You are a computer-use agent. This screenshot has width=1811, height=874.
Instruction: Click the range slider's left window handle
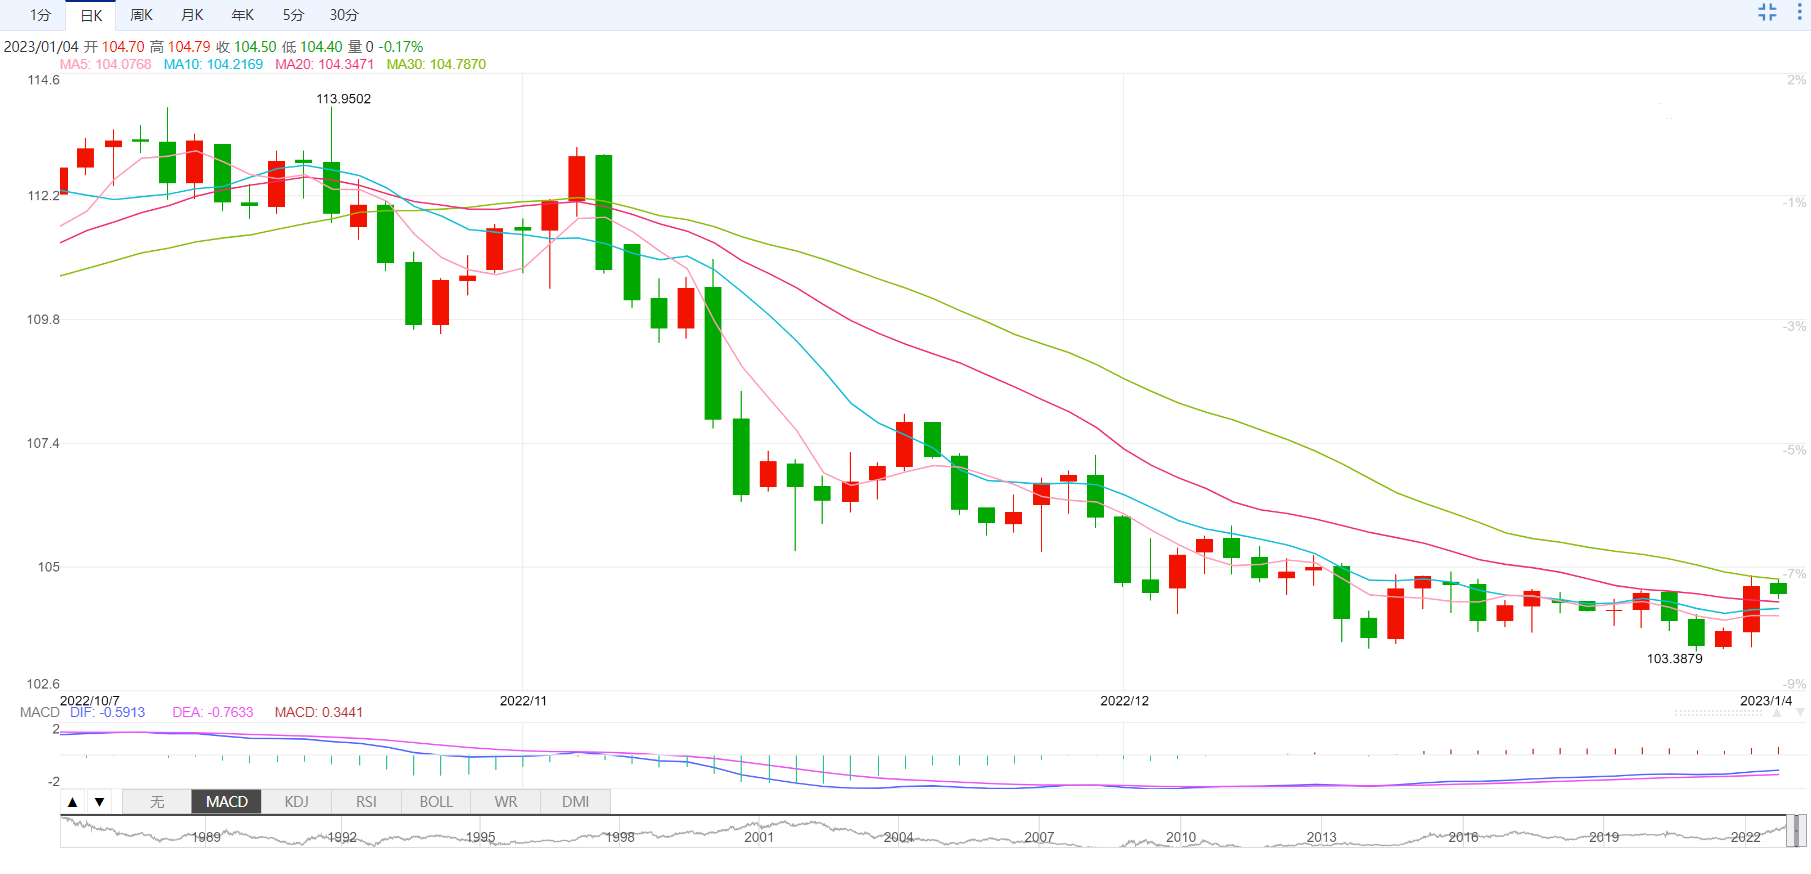1789,831
